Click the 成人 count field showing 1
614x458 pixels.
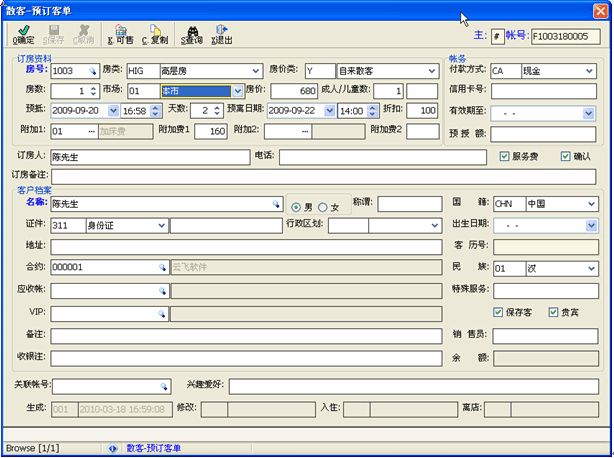[388, 91]
